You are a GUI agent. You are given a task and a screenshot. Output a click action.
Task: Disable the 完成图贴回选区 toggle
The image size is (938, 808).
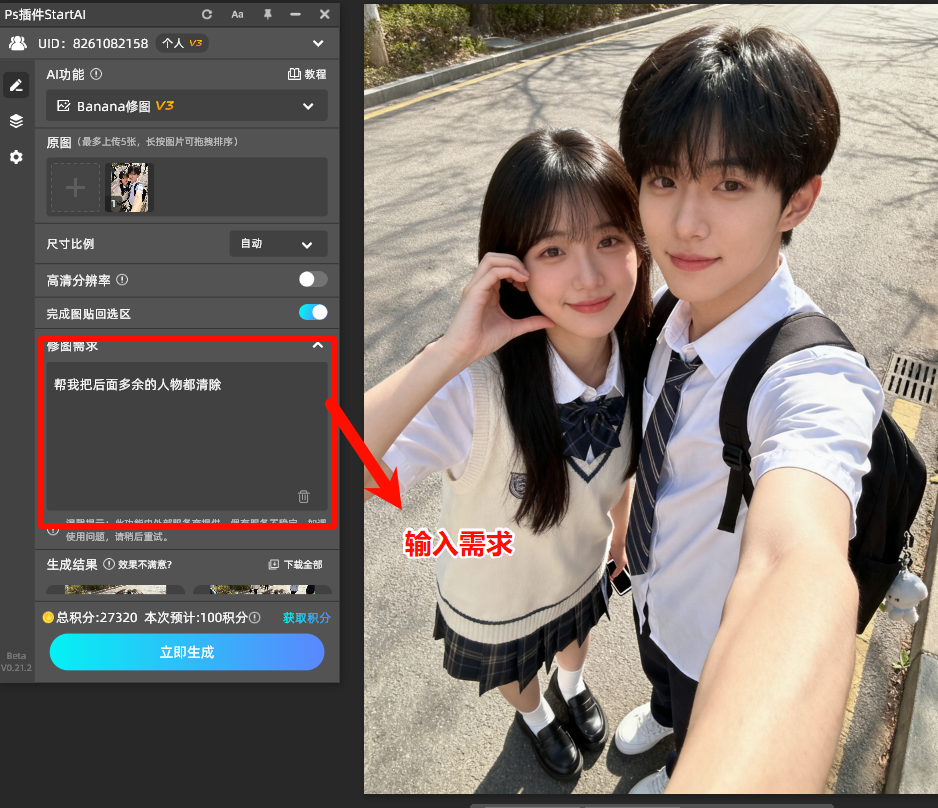(x=312, y=312)
